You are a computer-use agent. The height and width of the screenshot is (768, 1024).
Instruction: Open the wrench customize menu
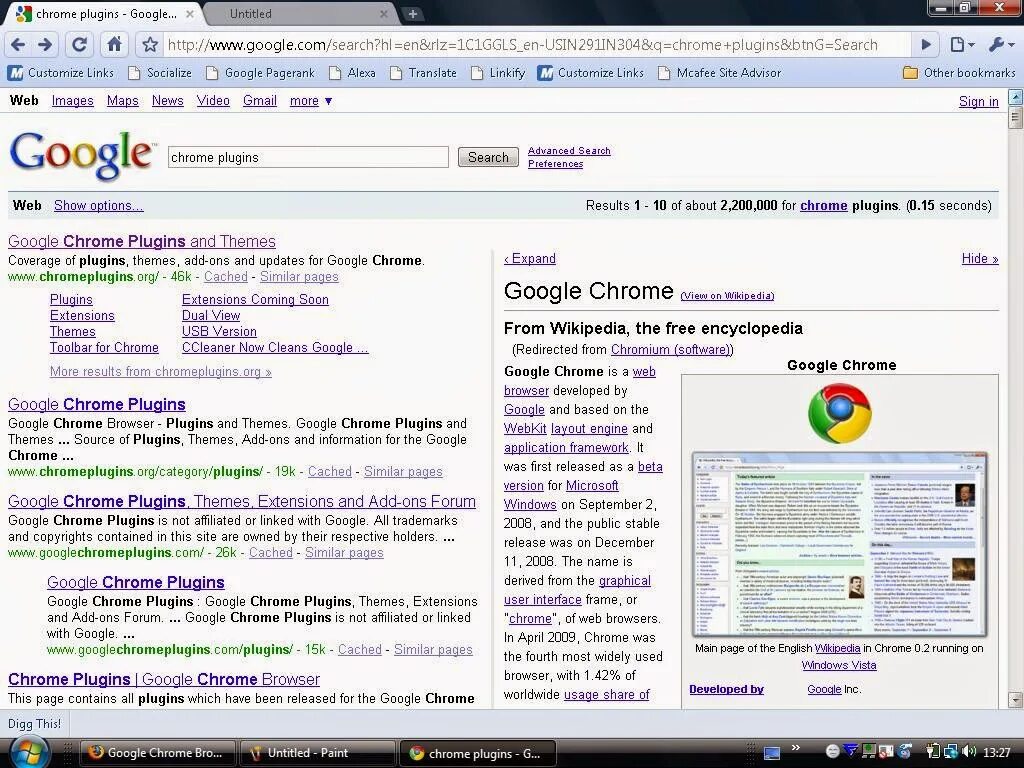pyautogui.click(x=1000, y=44)
